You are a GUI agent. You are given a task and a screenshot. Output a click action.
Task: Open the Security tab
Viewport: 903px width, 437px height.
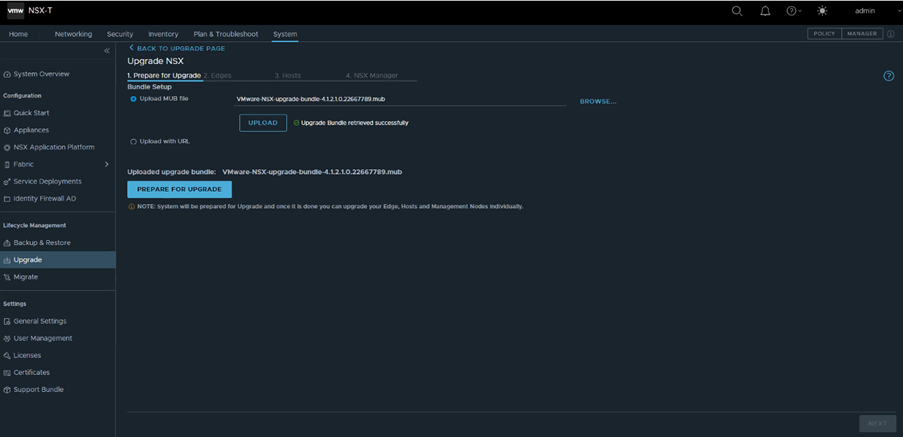pos(120,34)
